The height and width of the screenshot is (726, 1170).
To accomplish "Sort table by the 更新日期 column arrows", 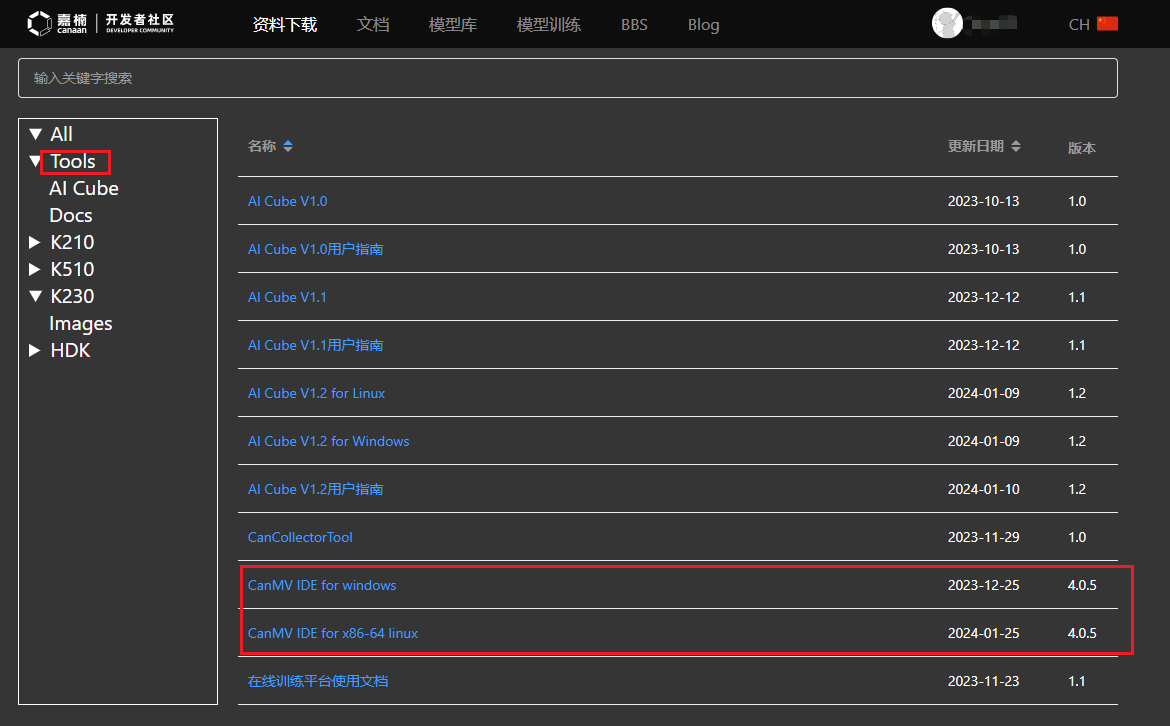I will [1016, 146].
